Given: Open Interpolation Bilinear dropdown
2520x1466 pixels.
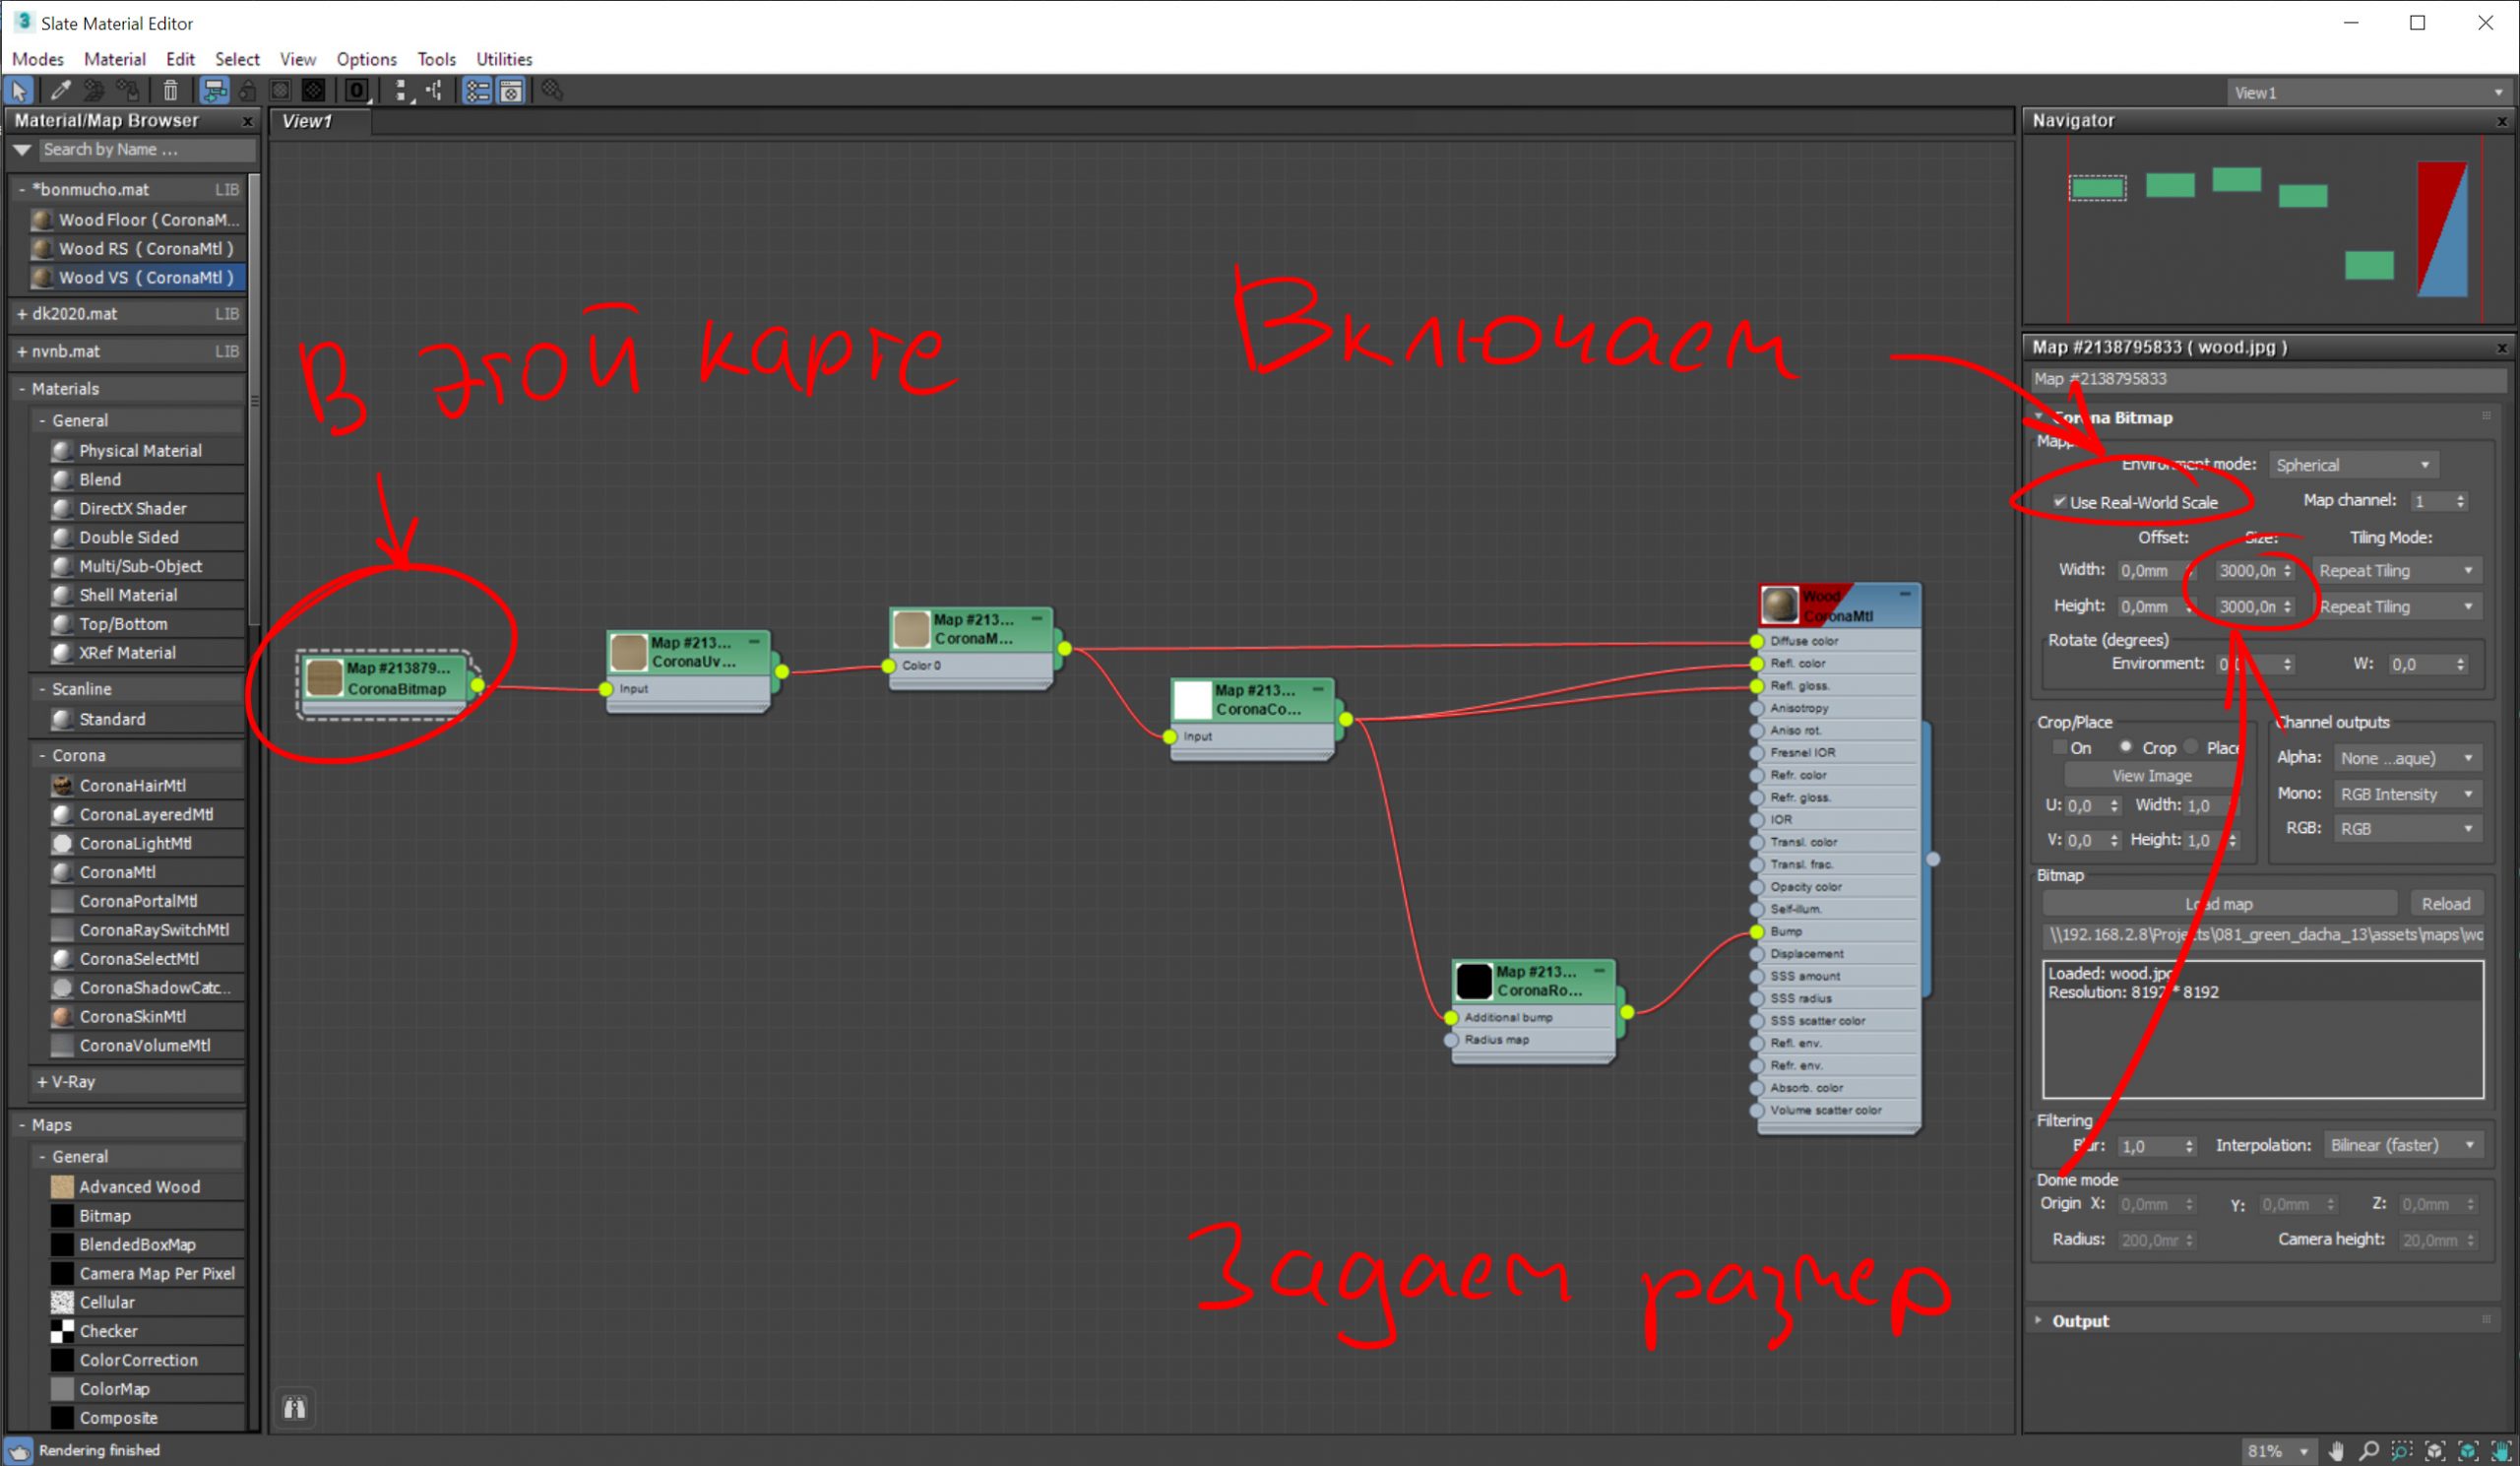Looking at the screenshot, I should (x=2402, y=1145).
